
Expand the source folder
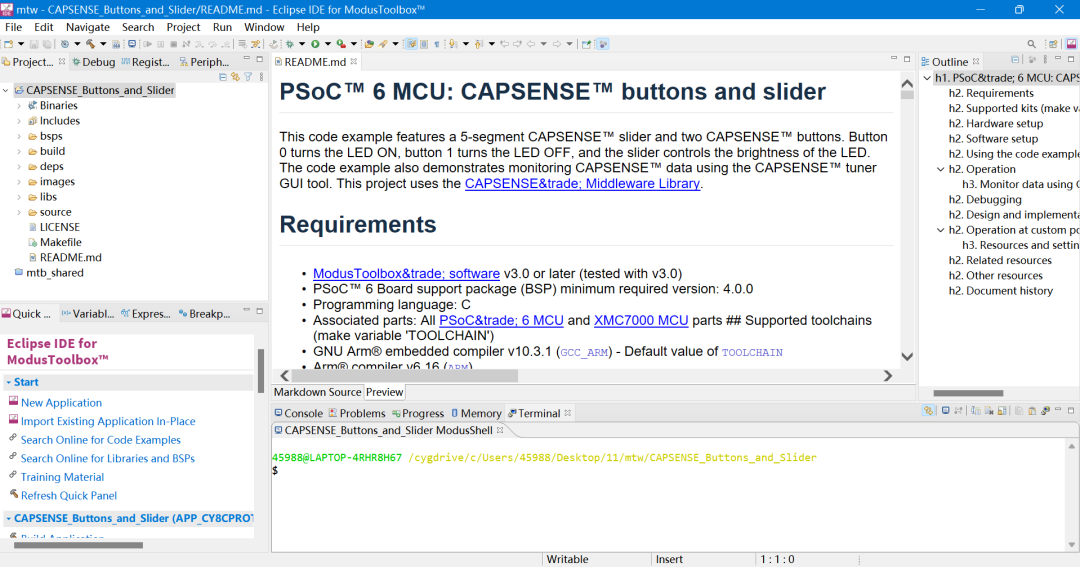click(19, 212)
